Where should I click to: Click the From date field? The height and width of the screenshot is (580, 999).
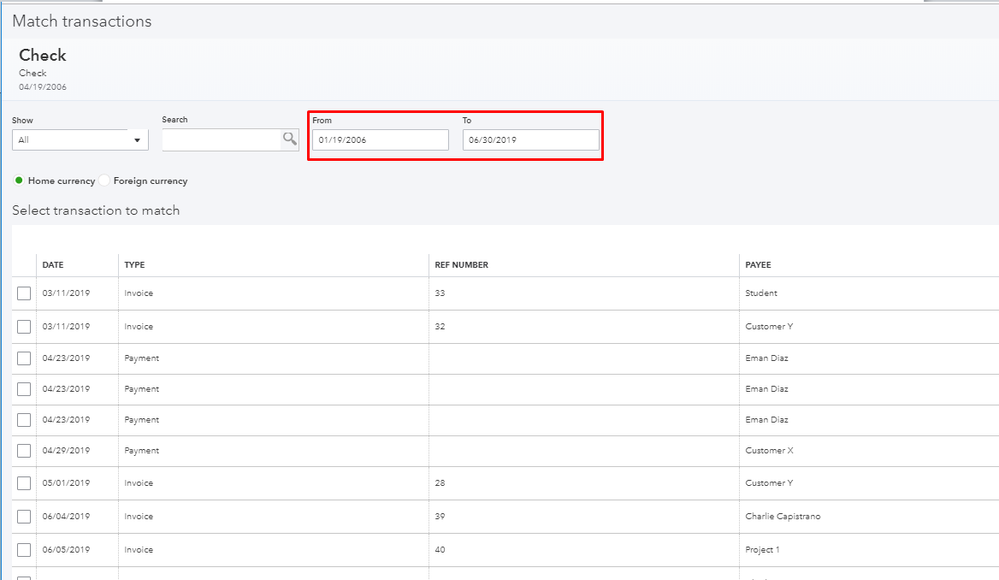coord(380,140)
